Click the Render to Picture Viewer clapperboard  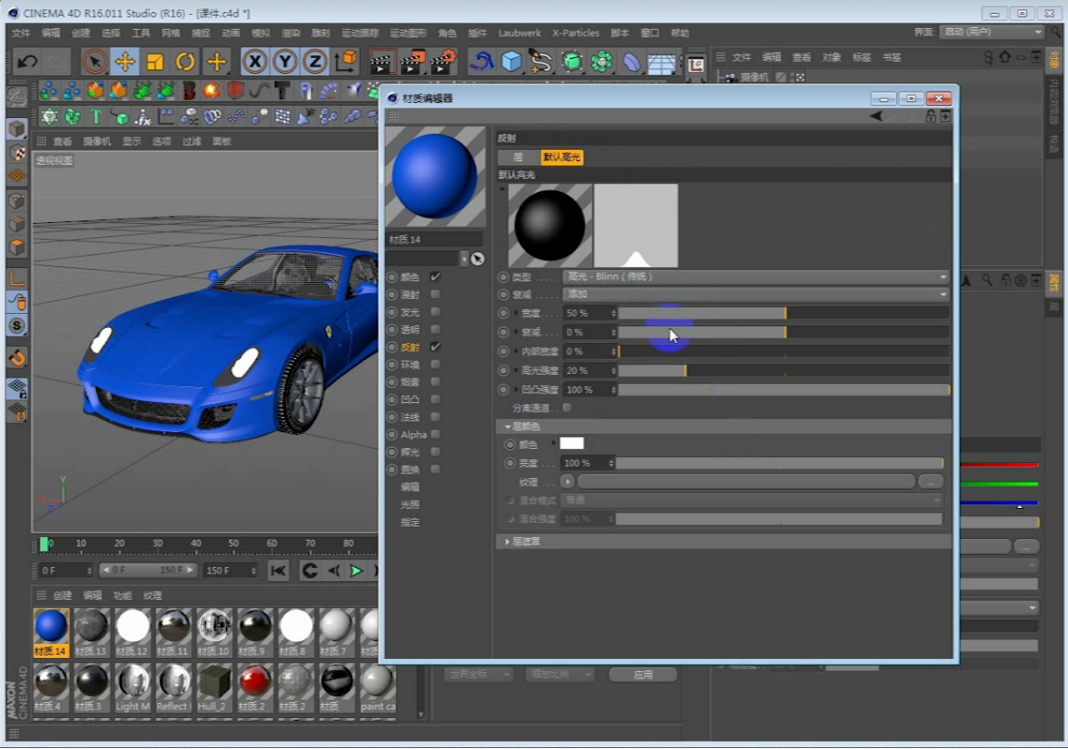[411, 62]
